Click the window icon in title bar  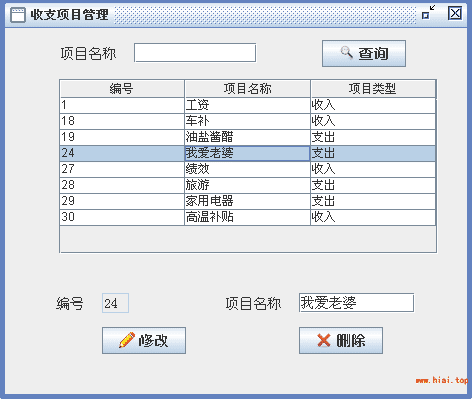click(18, 15)
